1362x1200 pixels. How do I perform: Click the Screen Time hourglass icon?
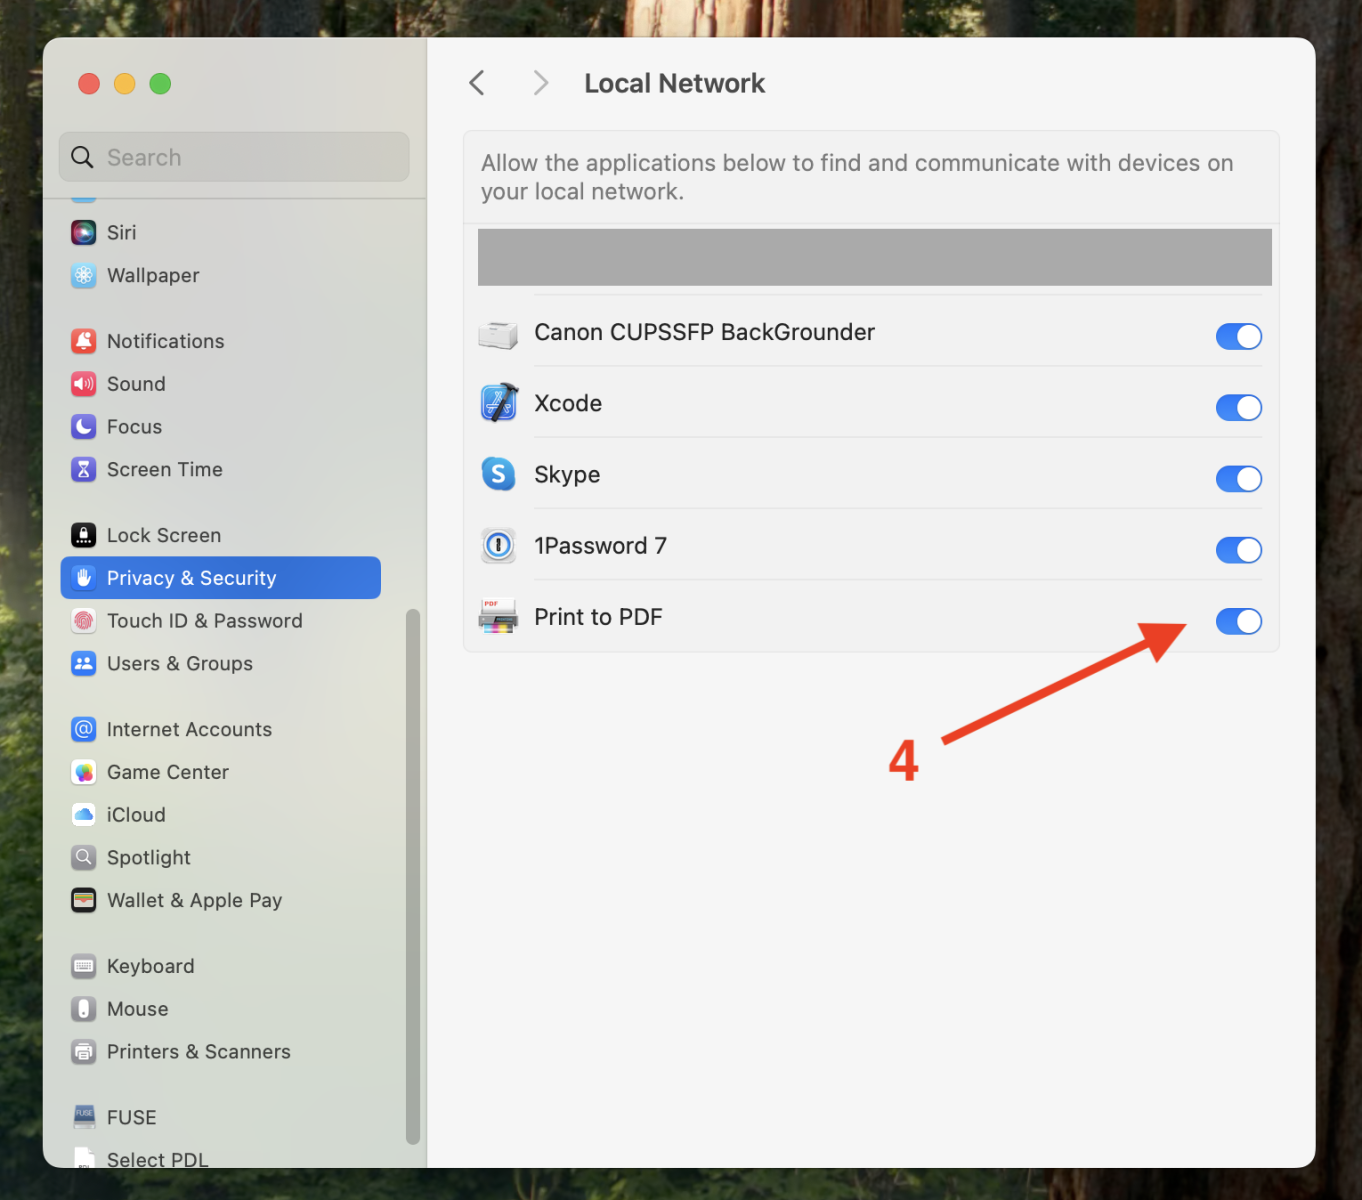point(84,470)
